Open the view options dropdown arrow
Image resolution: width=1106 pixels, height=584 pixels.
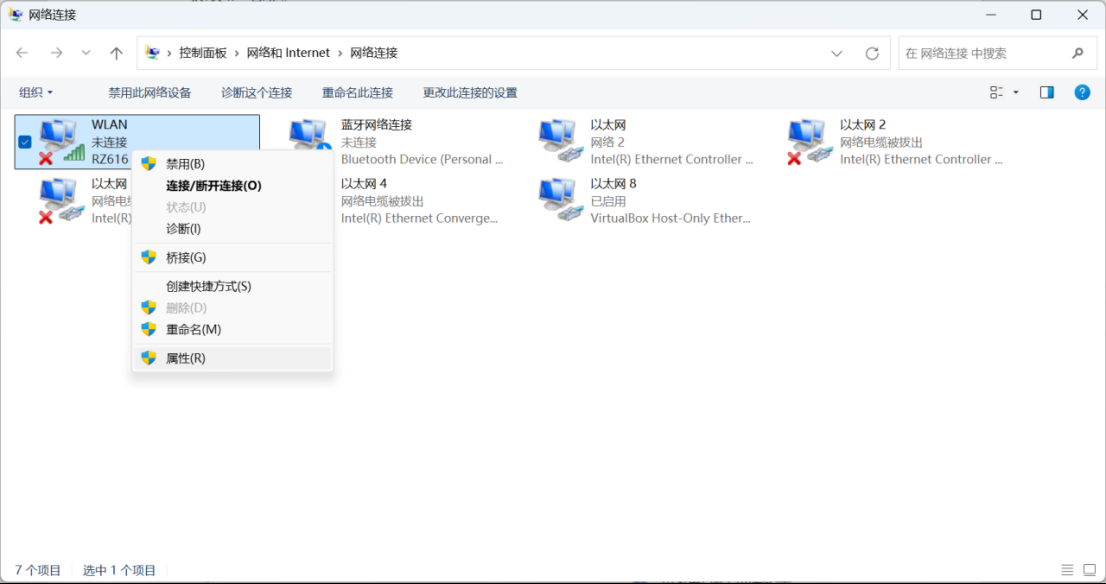[x=1016, y=92]
